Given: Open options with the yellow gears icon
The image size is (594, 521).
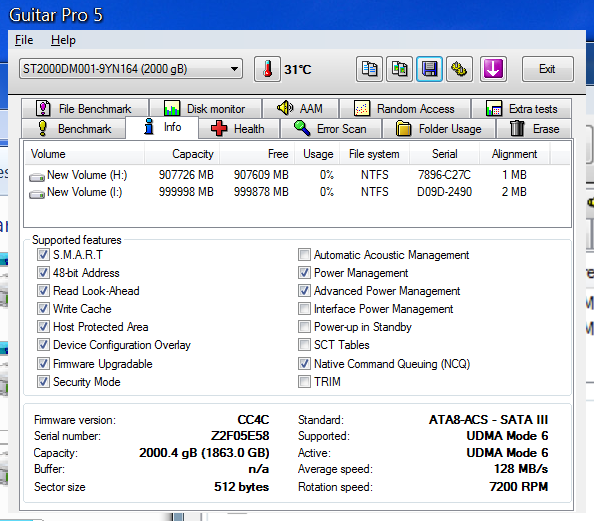Looking at the screenshot, I should [459, 69].
